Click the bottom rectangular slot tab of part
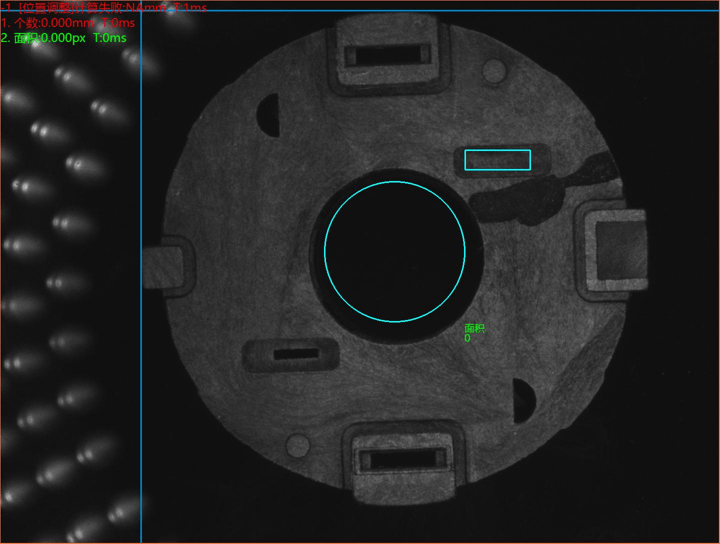Viewport: 720px width, 544px height. pyautogui.click(x=405, y=460)
